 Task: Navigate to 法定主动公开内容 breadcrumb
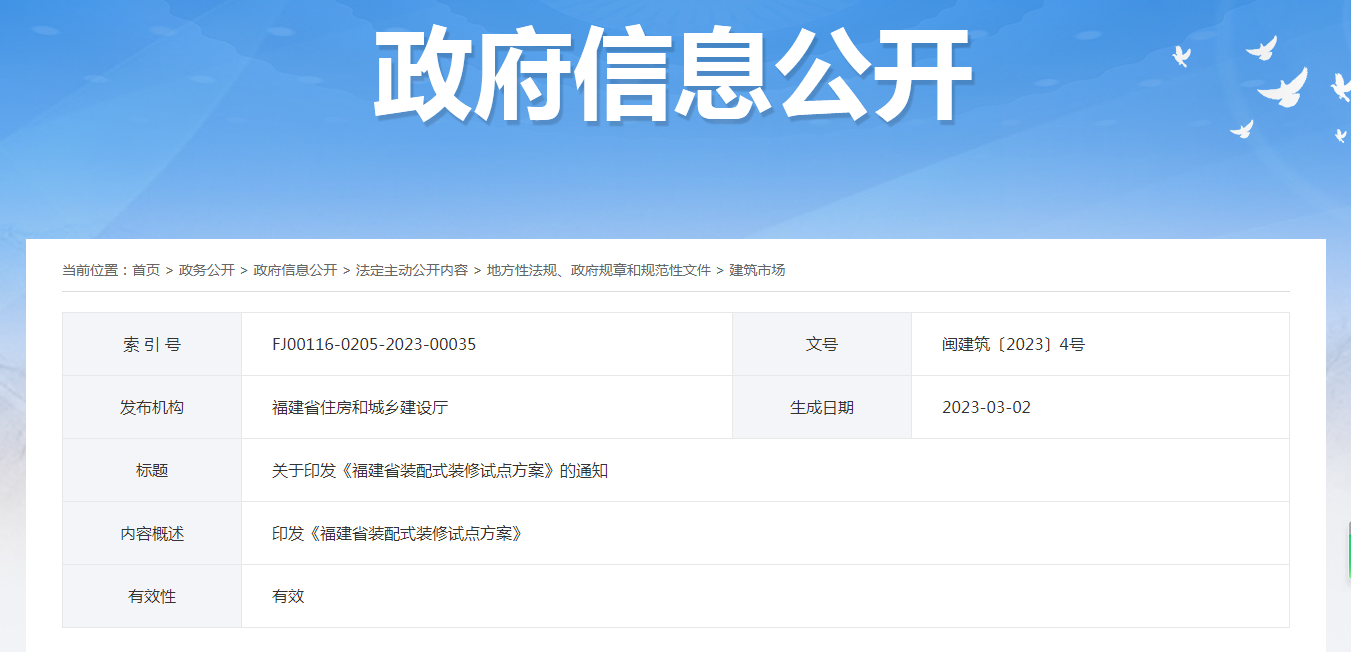click(x=412, y=270)
